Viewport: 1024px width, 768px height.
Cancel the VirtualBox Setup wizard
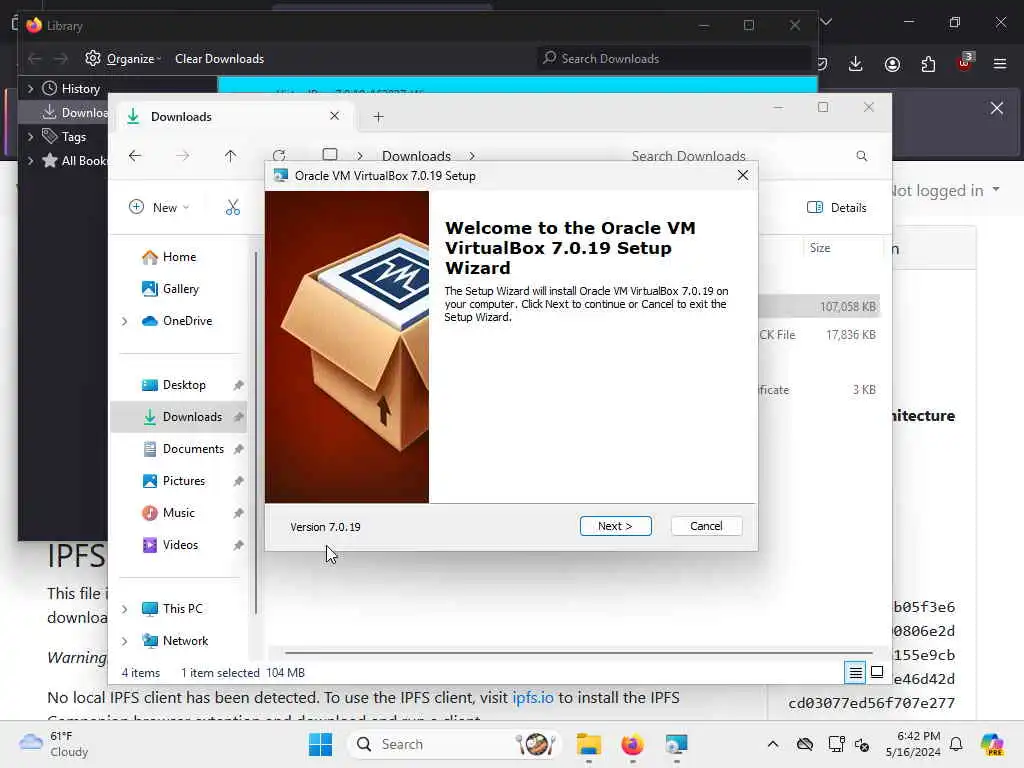tap(706, 526)
